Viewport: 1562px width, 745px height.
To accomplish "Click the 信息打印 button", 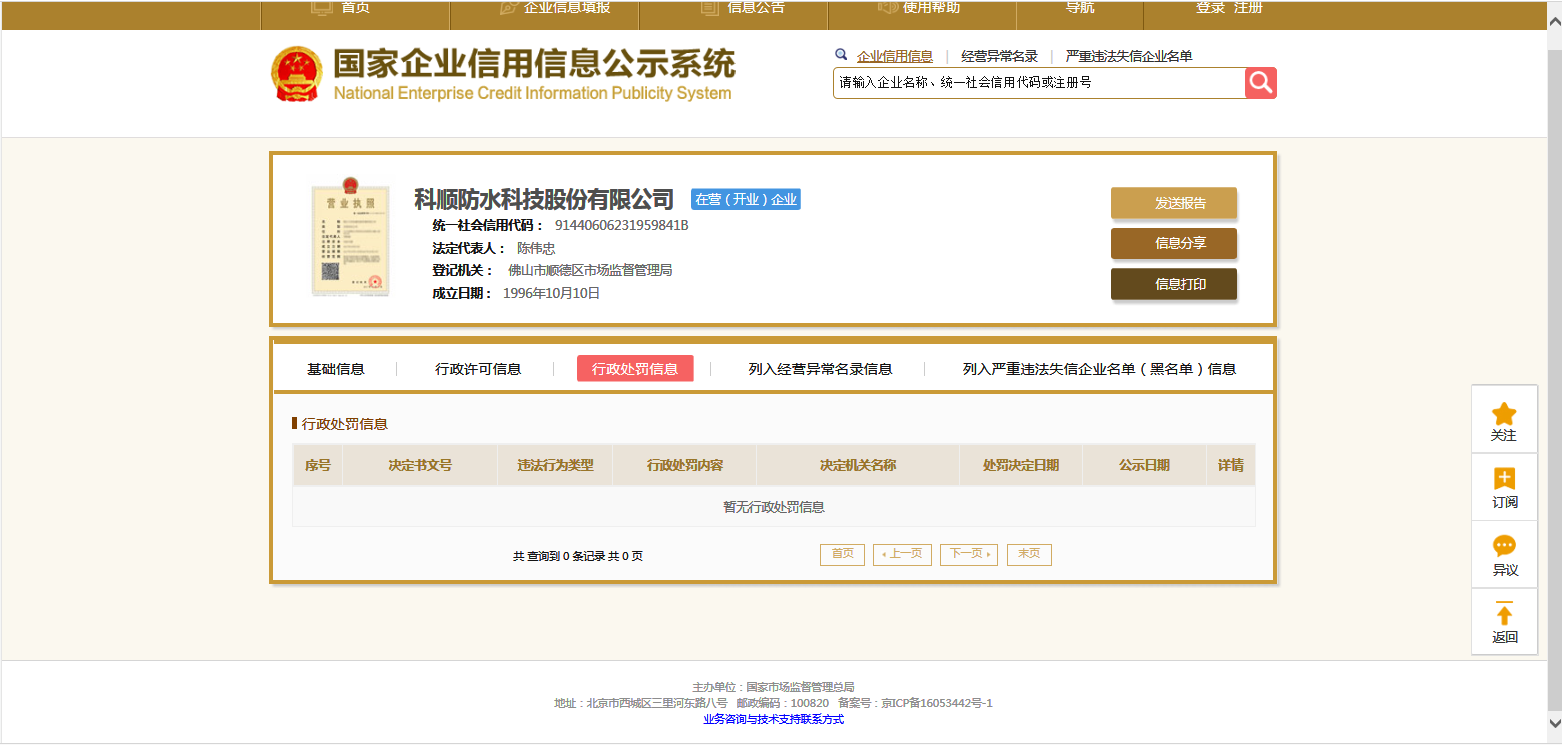I will tap(1174, 284).
